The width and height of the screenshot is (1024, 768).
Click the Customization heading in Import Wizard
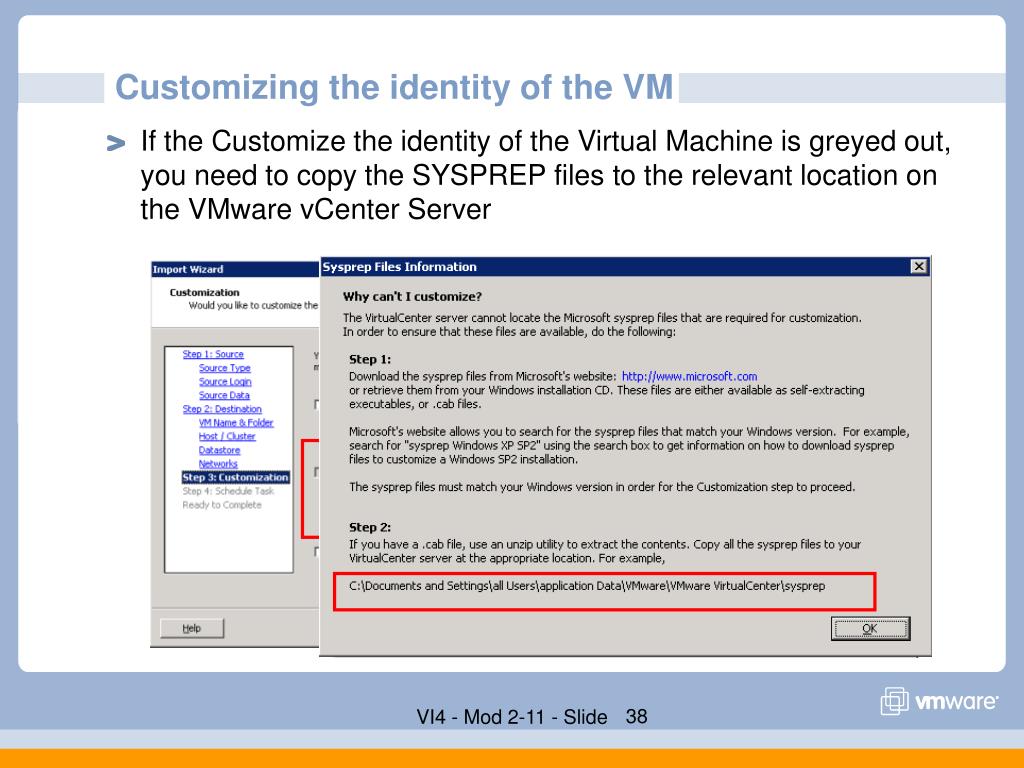tap(204, 293)
